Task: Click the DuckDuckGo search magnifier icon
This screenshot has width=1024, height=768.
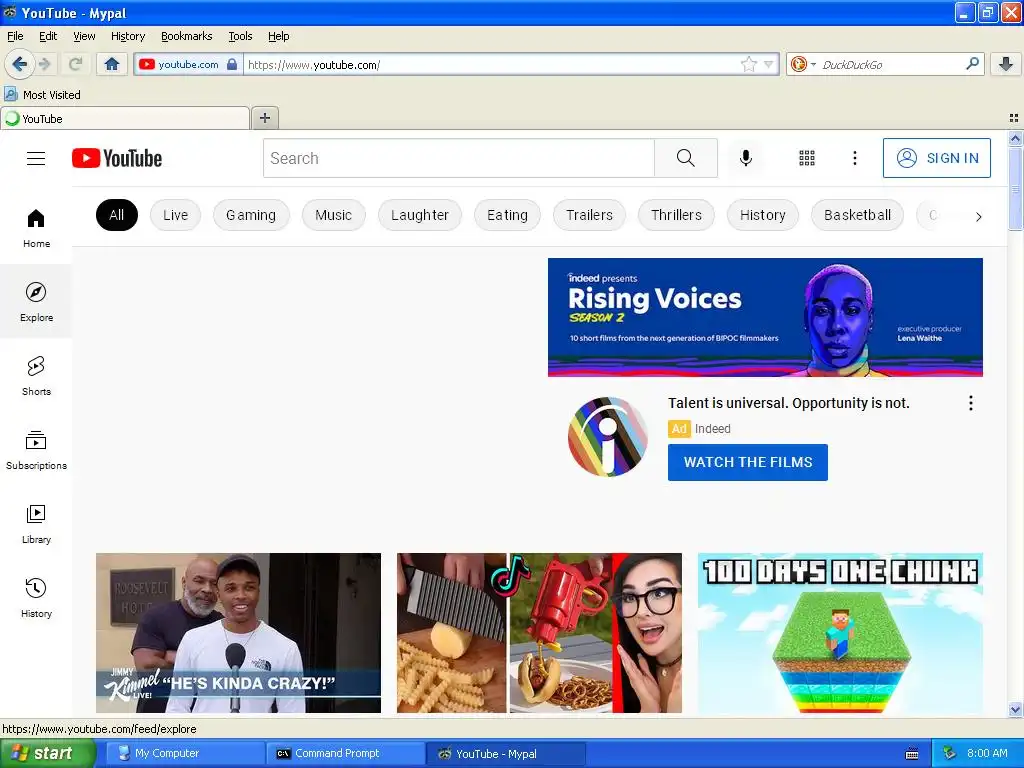Action: pyautogui.click(x=972, y=64)
